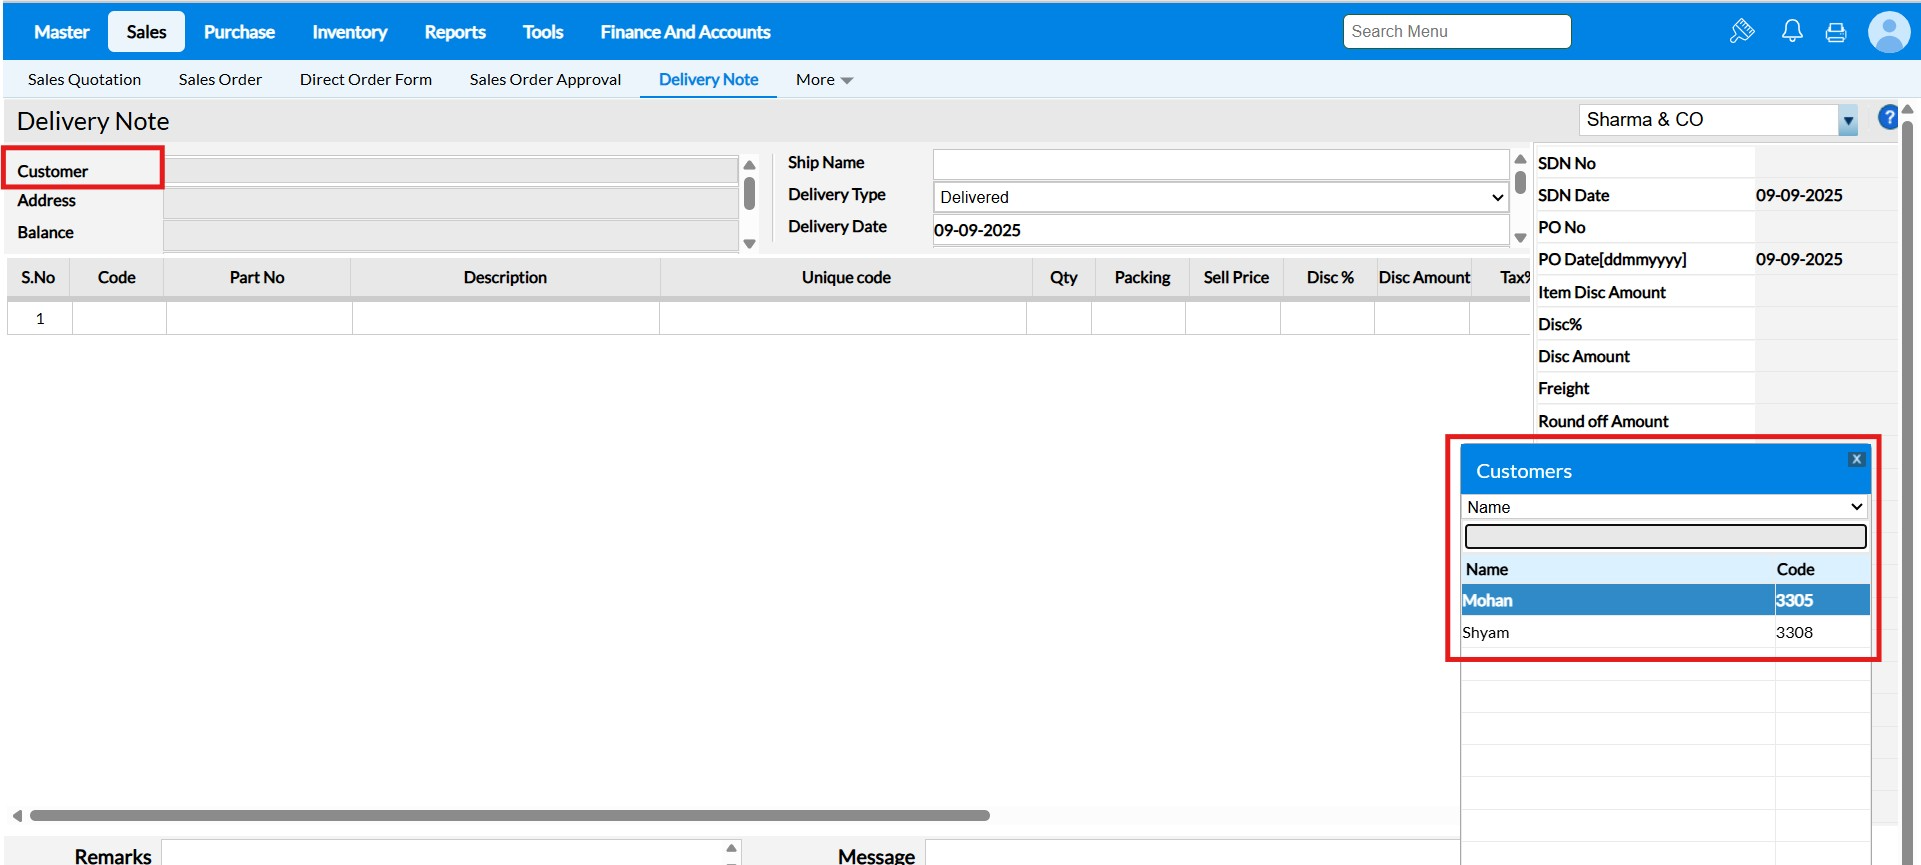Click row number 1 in the item grid

pyautogui.click(x=40, y=319)
